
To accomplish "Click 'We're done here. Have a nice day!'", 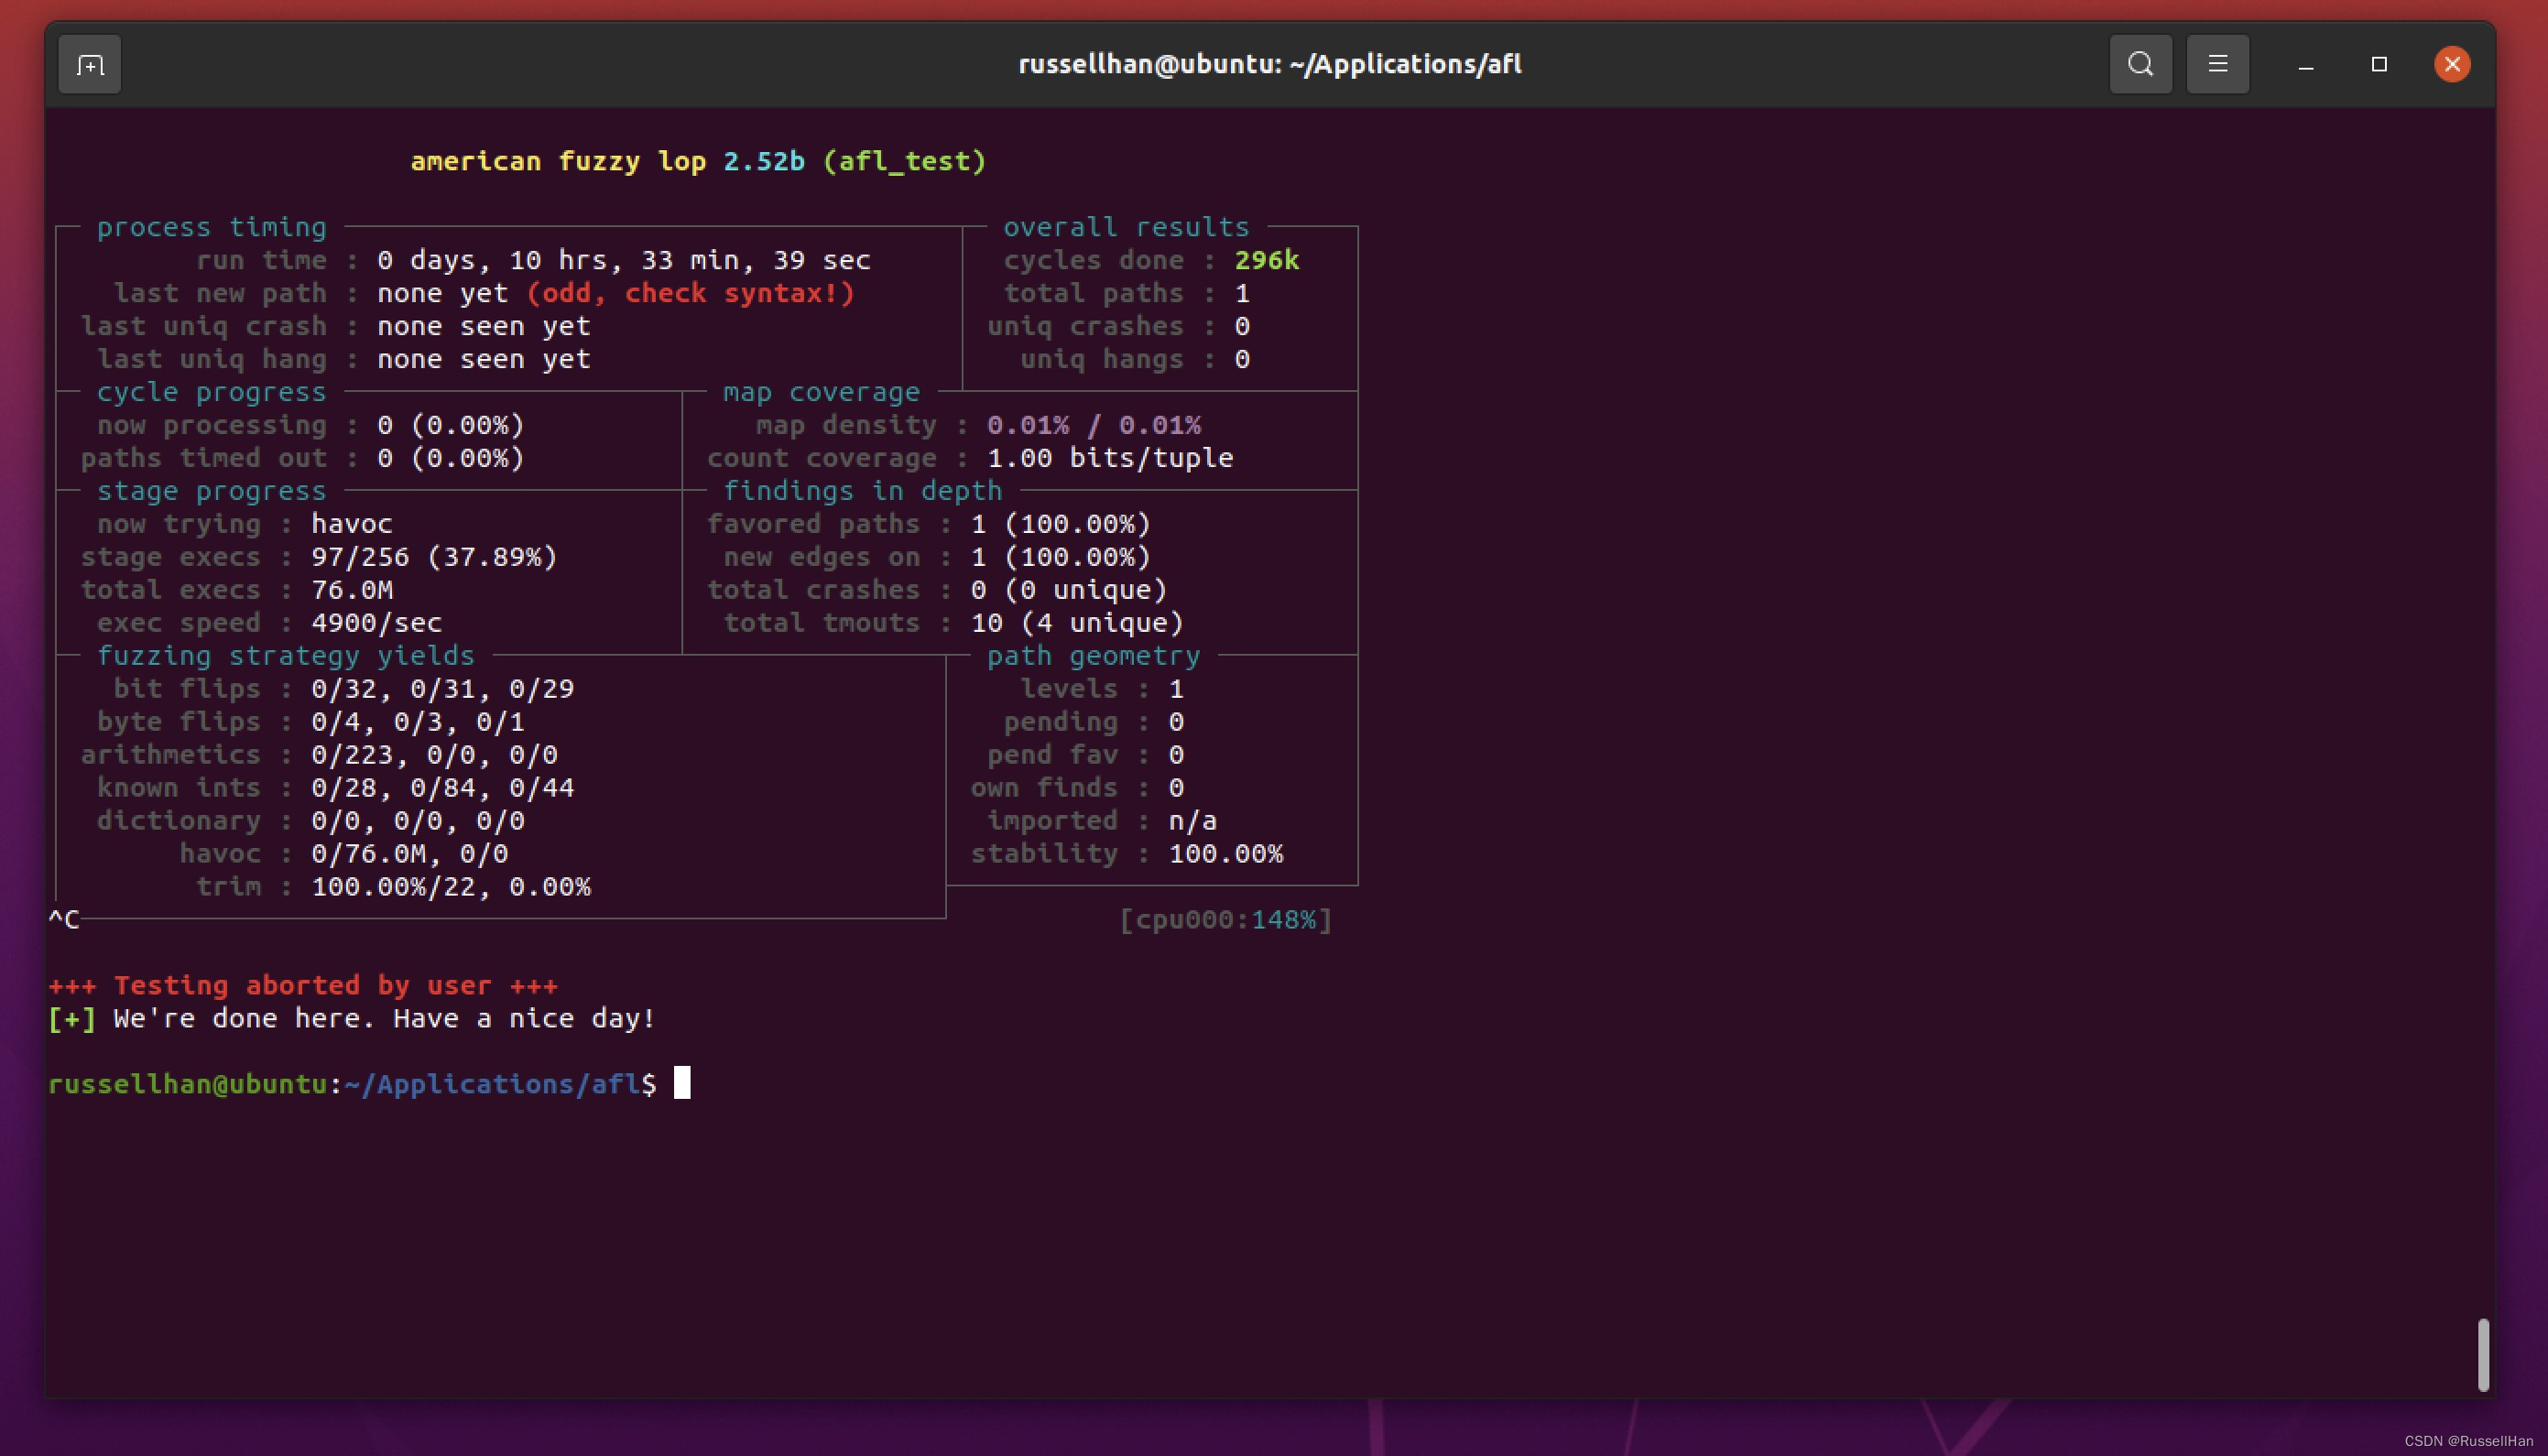I will 384,1019.
